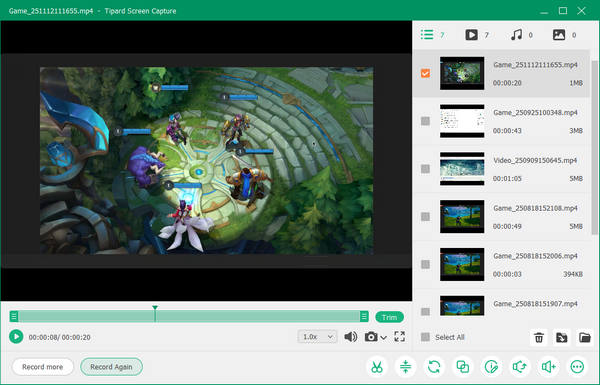600x385 pixels.
Task: Select Video_250909150645.mp4 thumbnail
Action: (462, 169)
